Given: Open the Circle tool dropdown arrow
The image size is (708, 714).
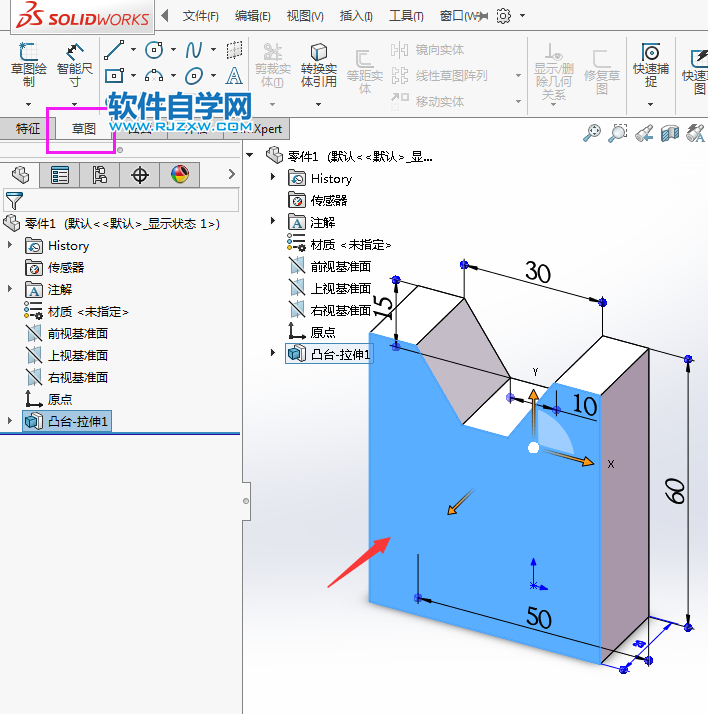Looking at the screenshot, I should (173, 49).
